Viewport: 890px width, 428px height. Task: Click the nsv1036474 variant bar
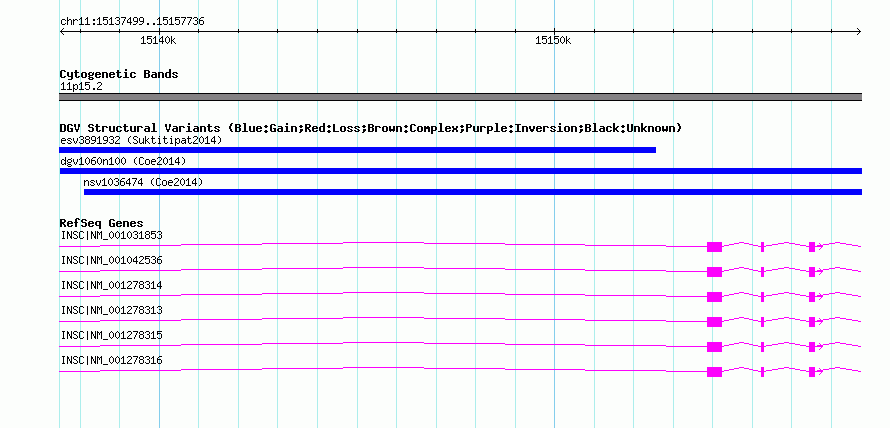(x=473, y=192)
